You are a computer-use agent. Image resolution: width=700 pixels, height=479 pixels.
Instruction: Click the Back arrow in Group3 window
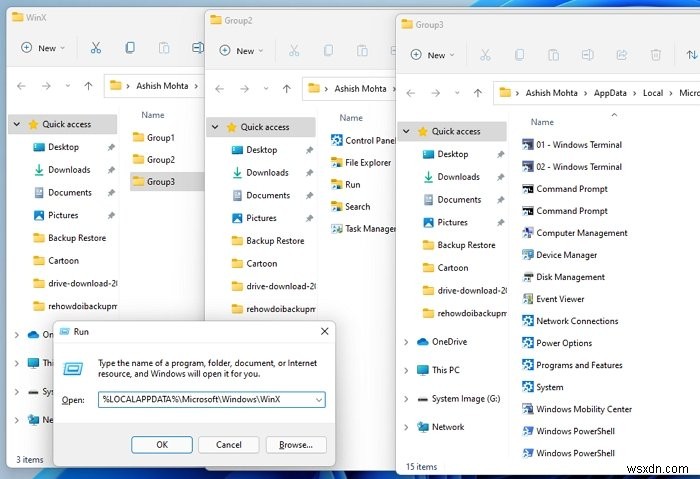411,93
